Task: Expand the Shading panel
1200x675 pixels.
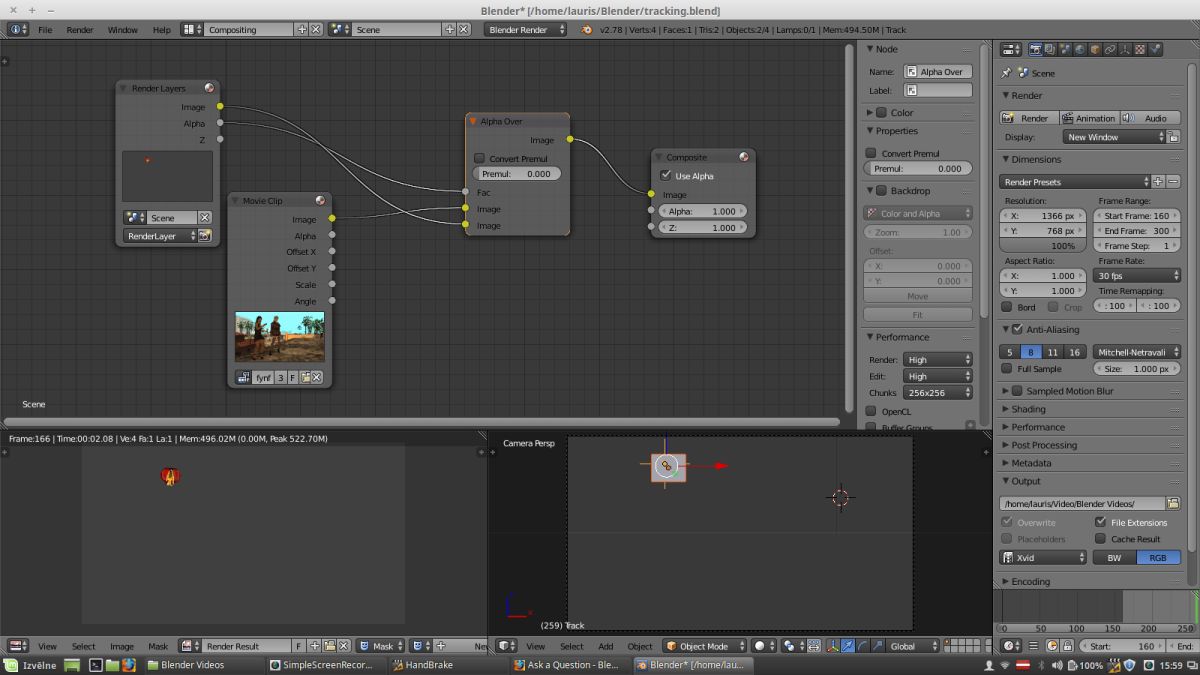Action: 1028,409
